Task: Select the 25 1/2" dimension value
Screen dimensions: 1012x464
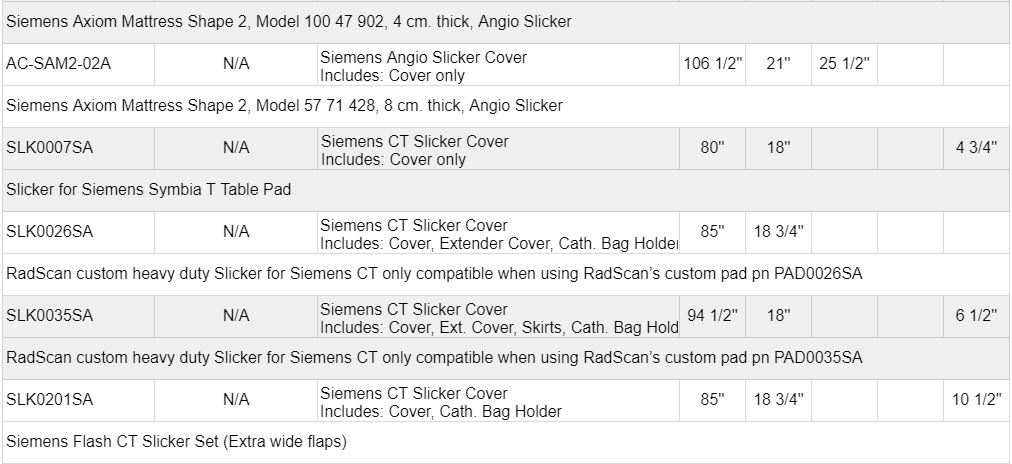Action: point(844,64)
